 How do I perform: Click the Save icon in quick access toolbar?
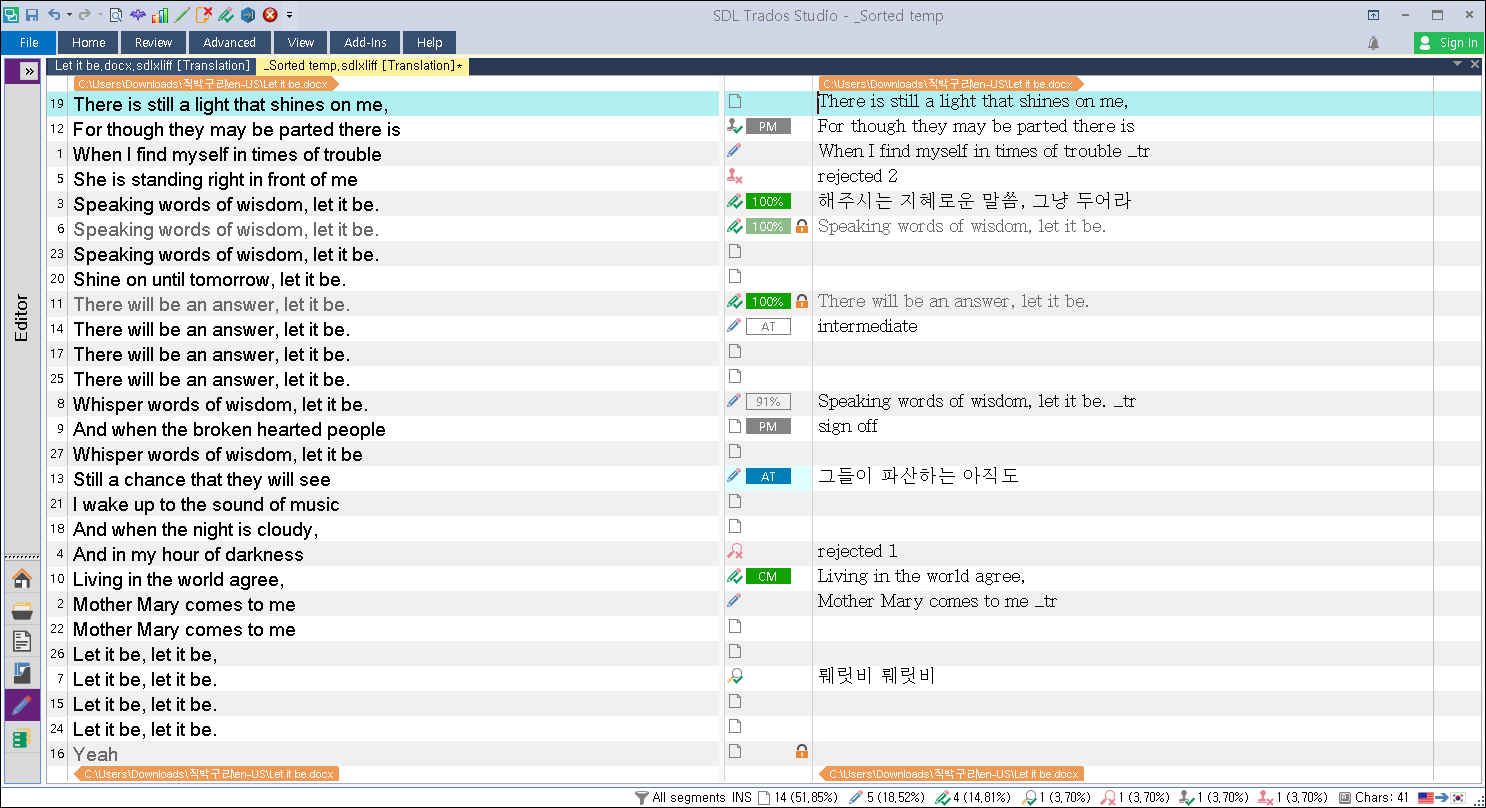(x=32, y=15)
